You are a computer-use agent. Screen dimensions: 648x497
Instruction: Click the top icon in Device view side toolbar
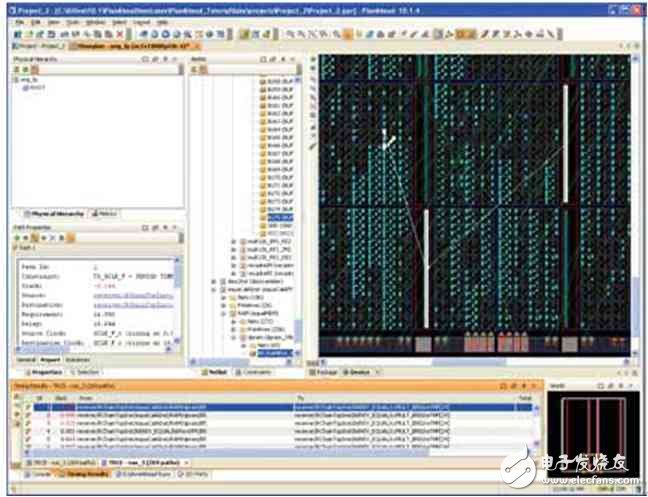(313, 60)
